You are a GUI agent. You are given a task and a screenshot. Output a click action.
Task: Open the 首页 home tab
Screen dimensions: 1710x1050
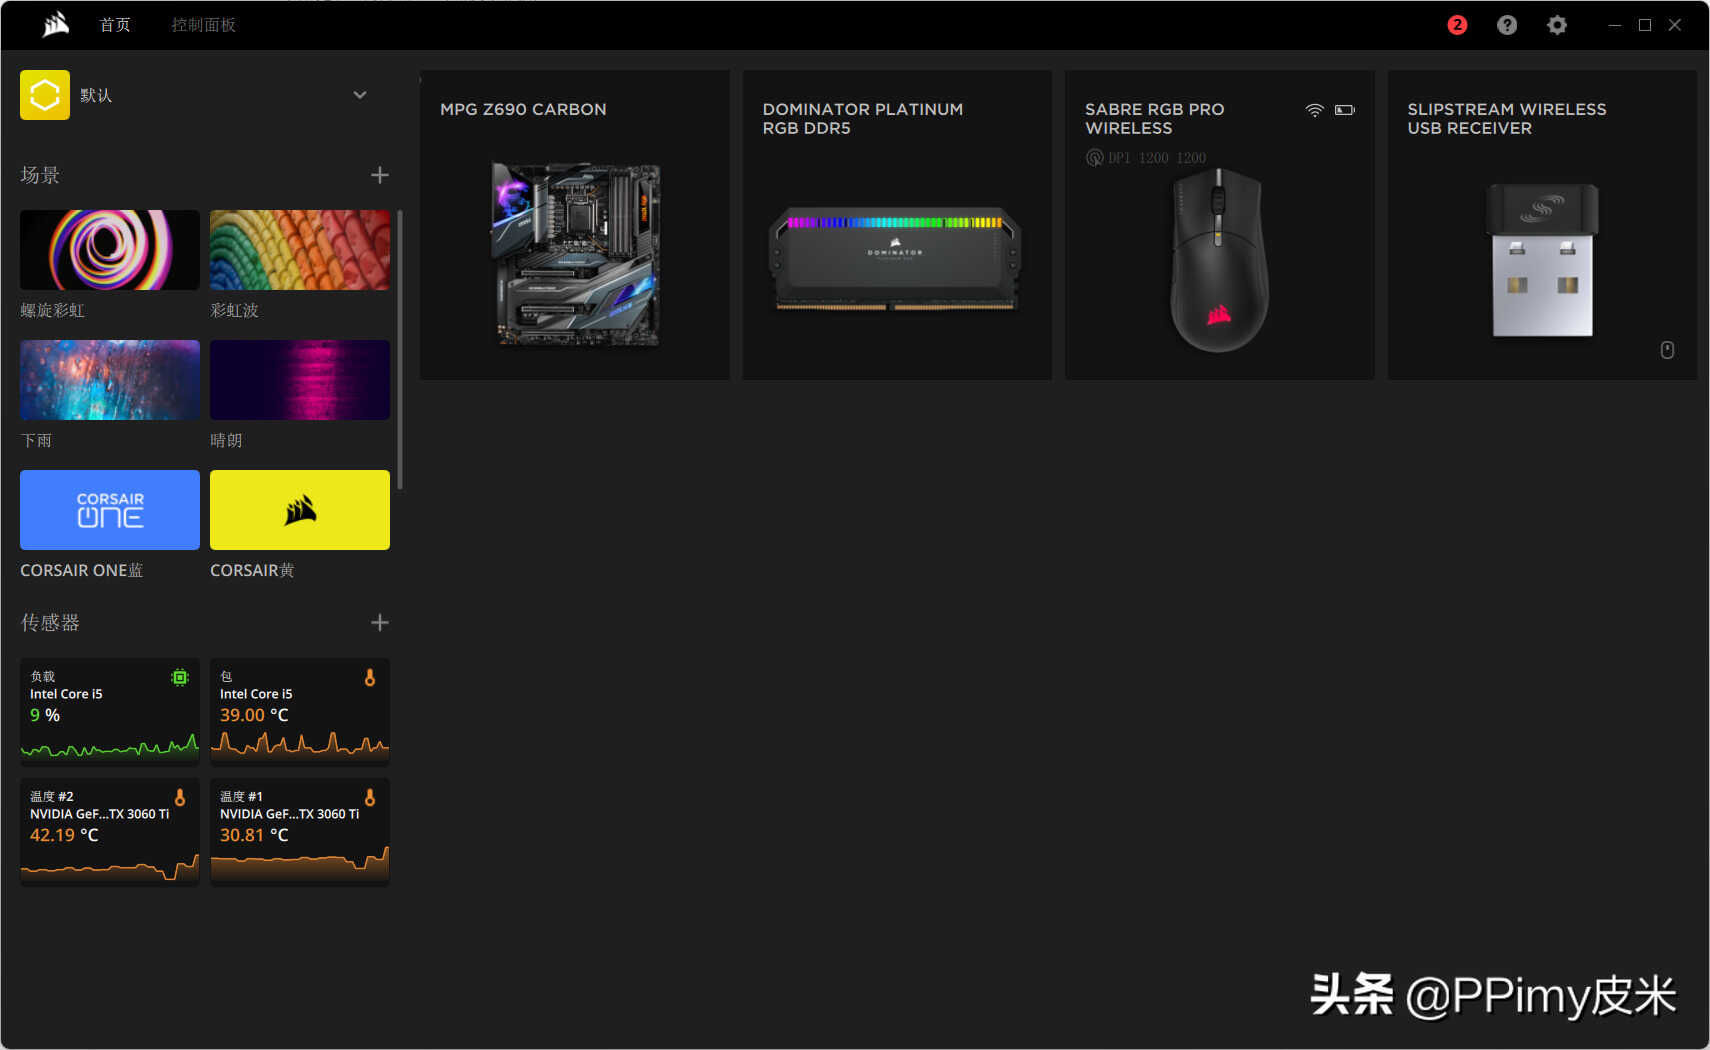[115, 25]
